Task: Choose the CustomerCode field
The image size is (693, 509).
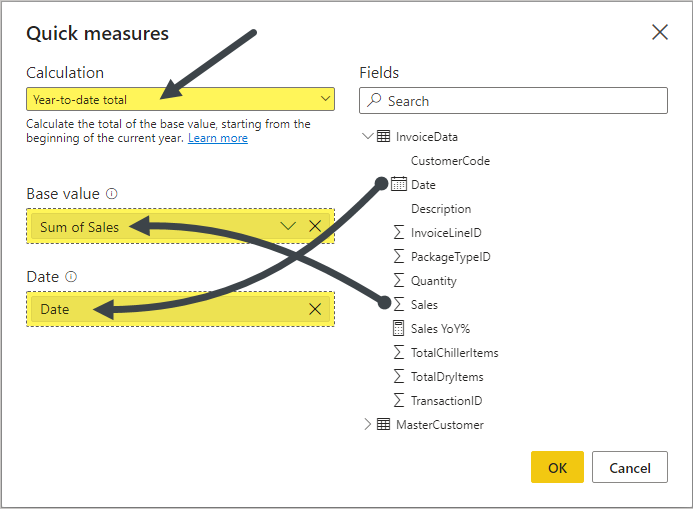Action: pos(450,160)
